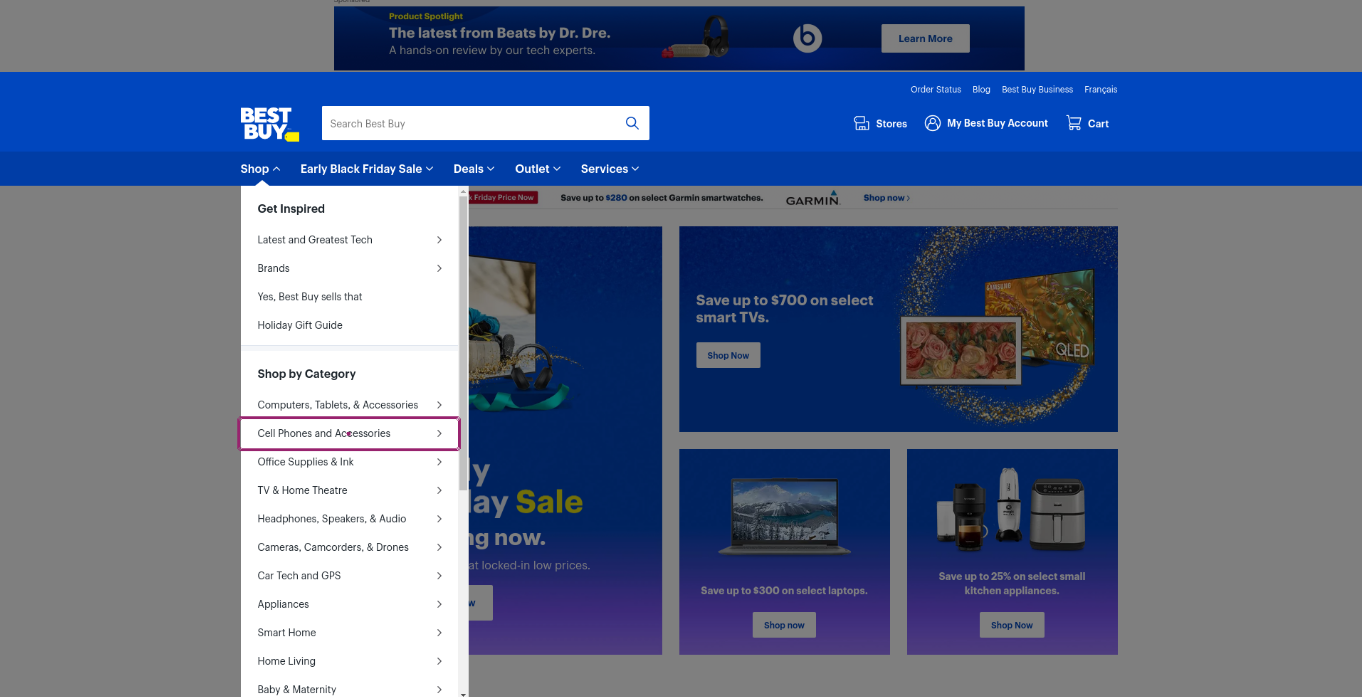
Task: Click the Garmin logo
Action: pos(812,199)
